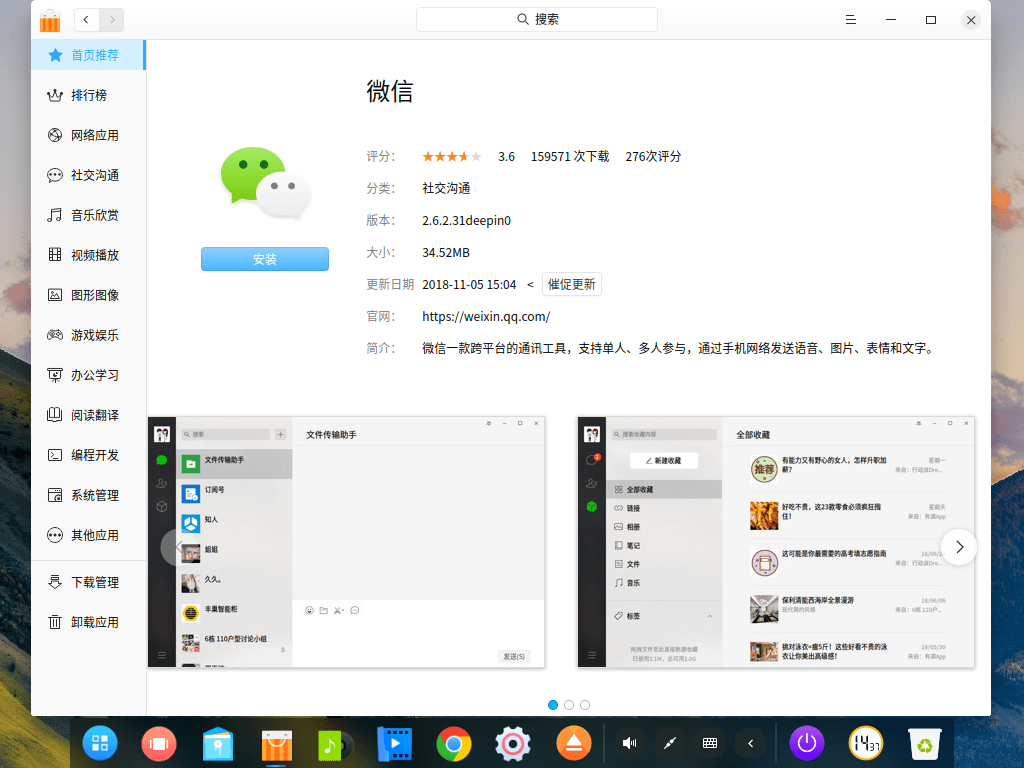The width and height of the screenshot is (1024, 768).
Task: Click the star rating row
Action: point(452,157)
